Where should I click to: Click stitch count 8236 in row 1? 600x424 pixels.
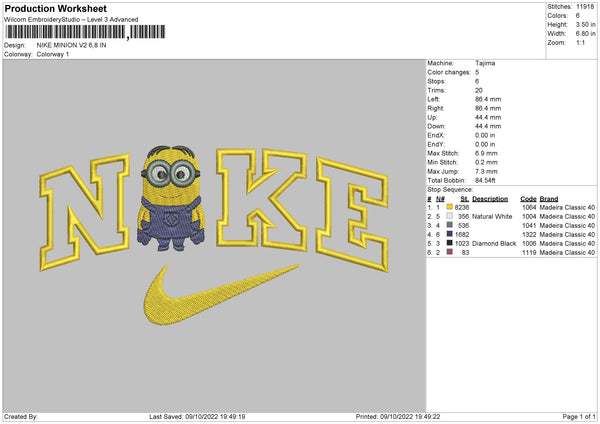462,207
